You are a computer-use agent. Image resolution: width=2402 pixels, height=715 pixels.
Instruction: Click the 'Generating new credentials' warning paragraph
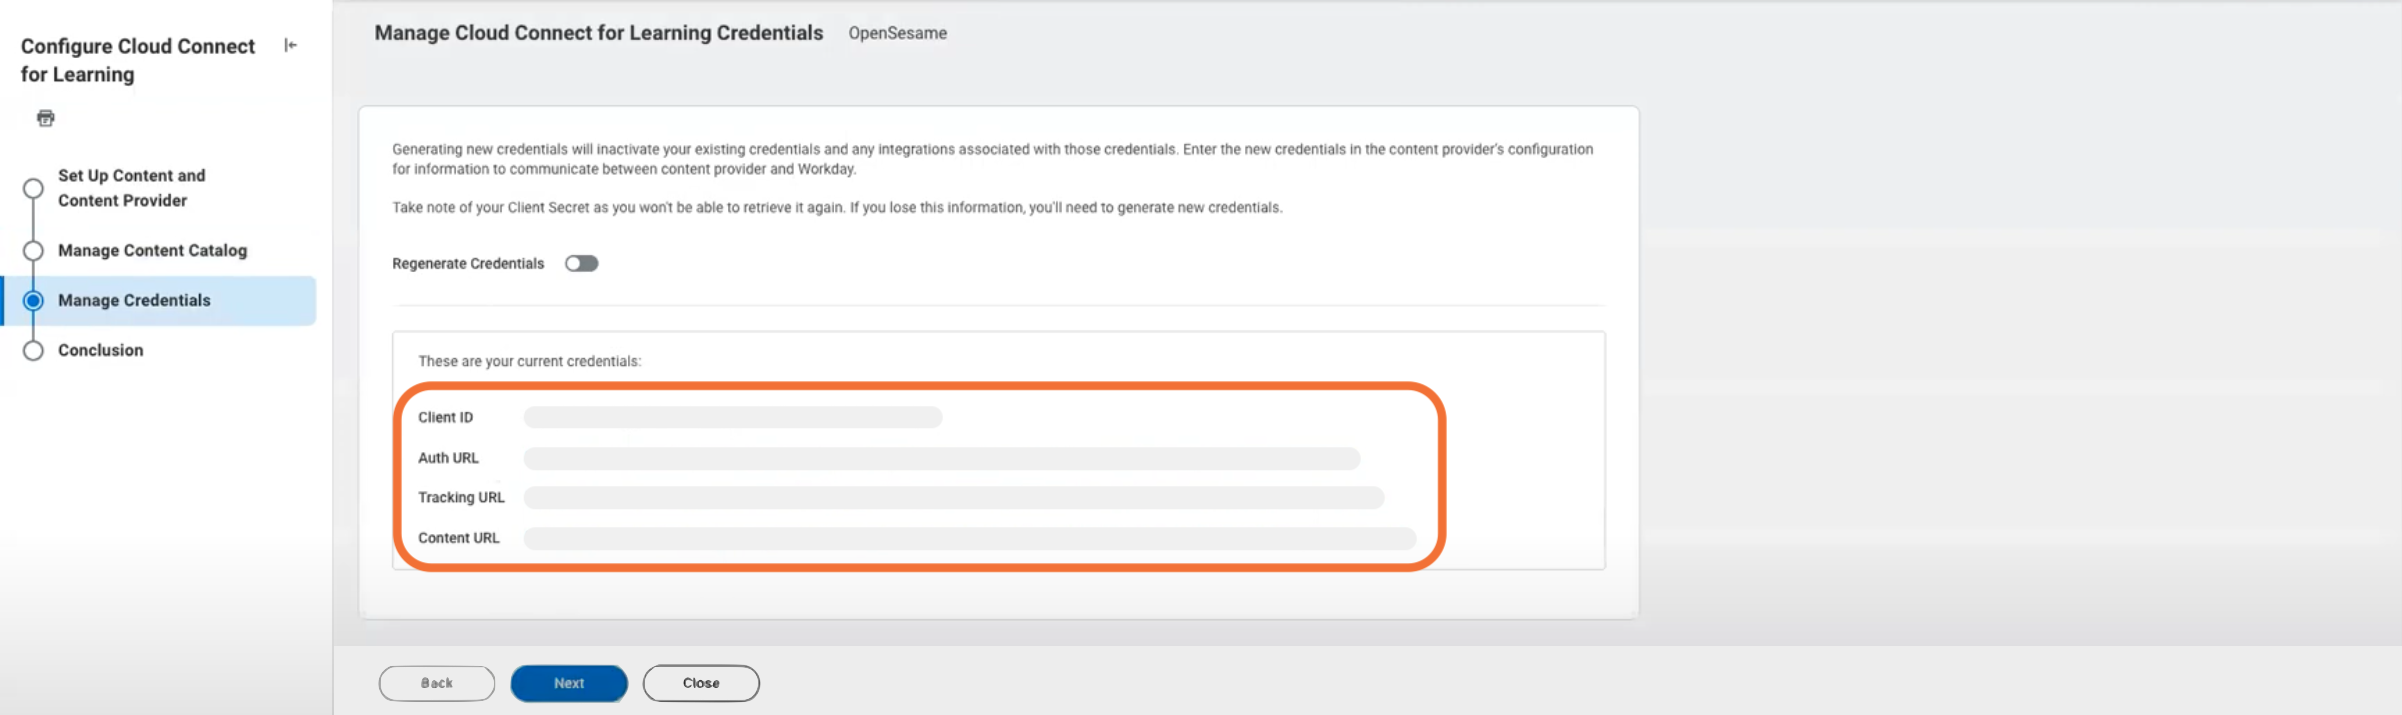coord(992,159)
